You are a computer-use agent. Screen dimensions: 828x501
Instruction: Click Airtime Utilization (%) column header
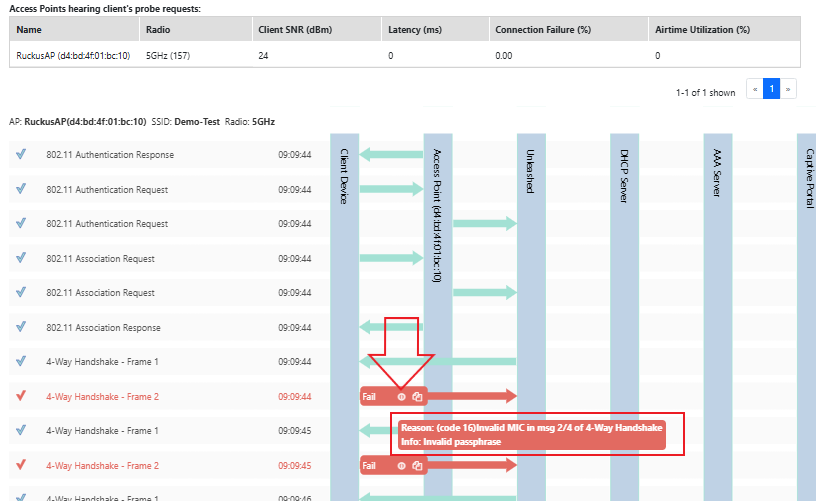pyautogui.click(x=702, y=29)
